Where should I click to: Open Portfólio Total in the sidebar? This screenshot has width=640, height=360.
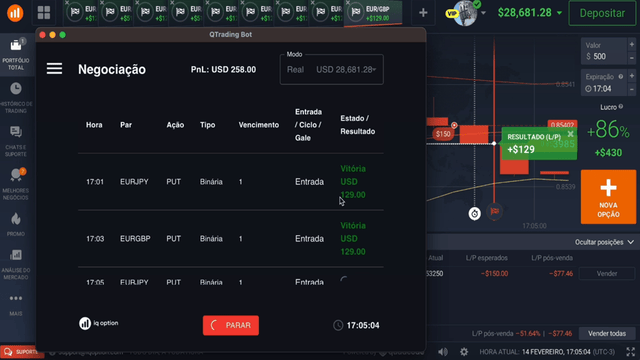16,54
